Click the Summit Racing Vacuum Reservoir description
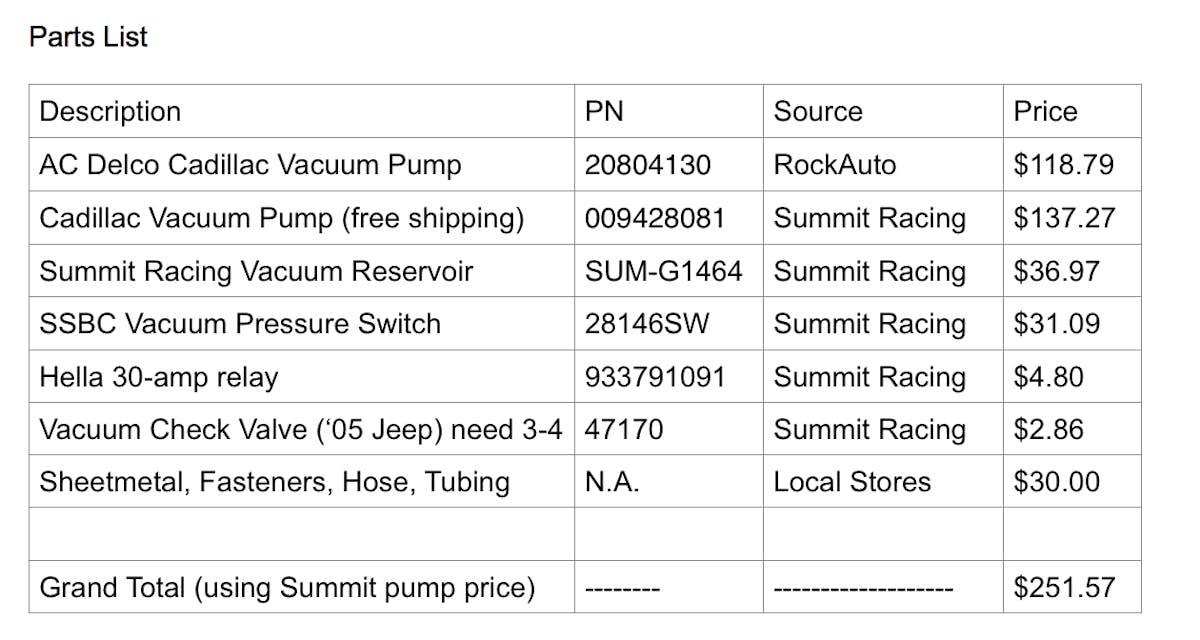Screen dimensions: 1200x640 [x=256, y=271]
